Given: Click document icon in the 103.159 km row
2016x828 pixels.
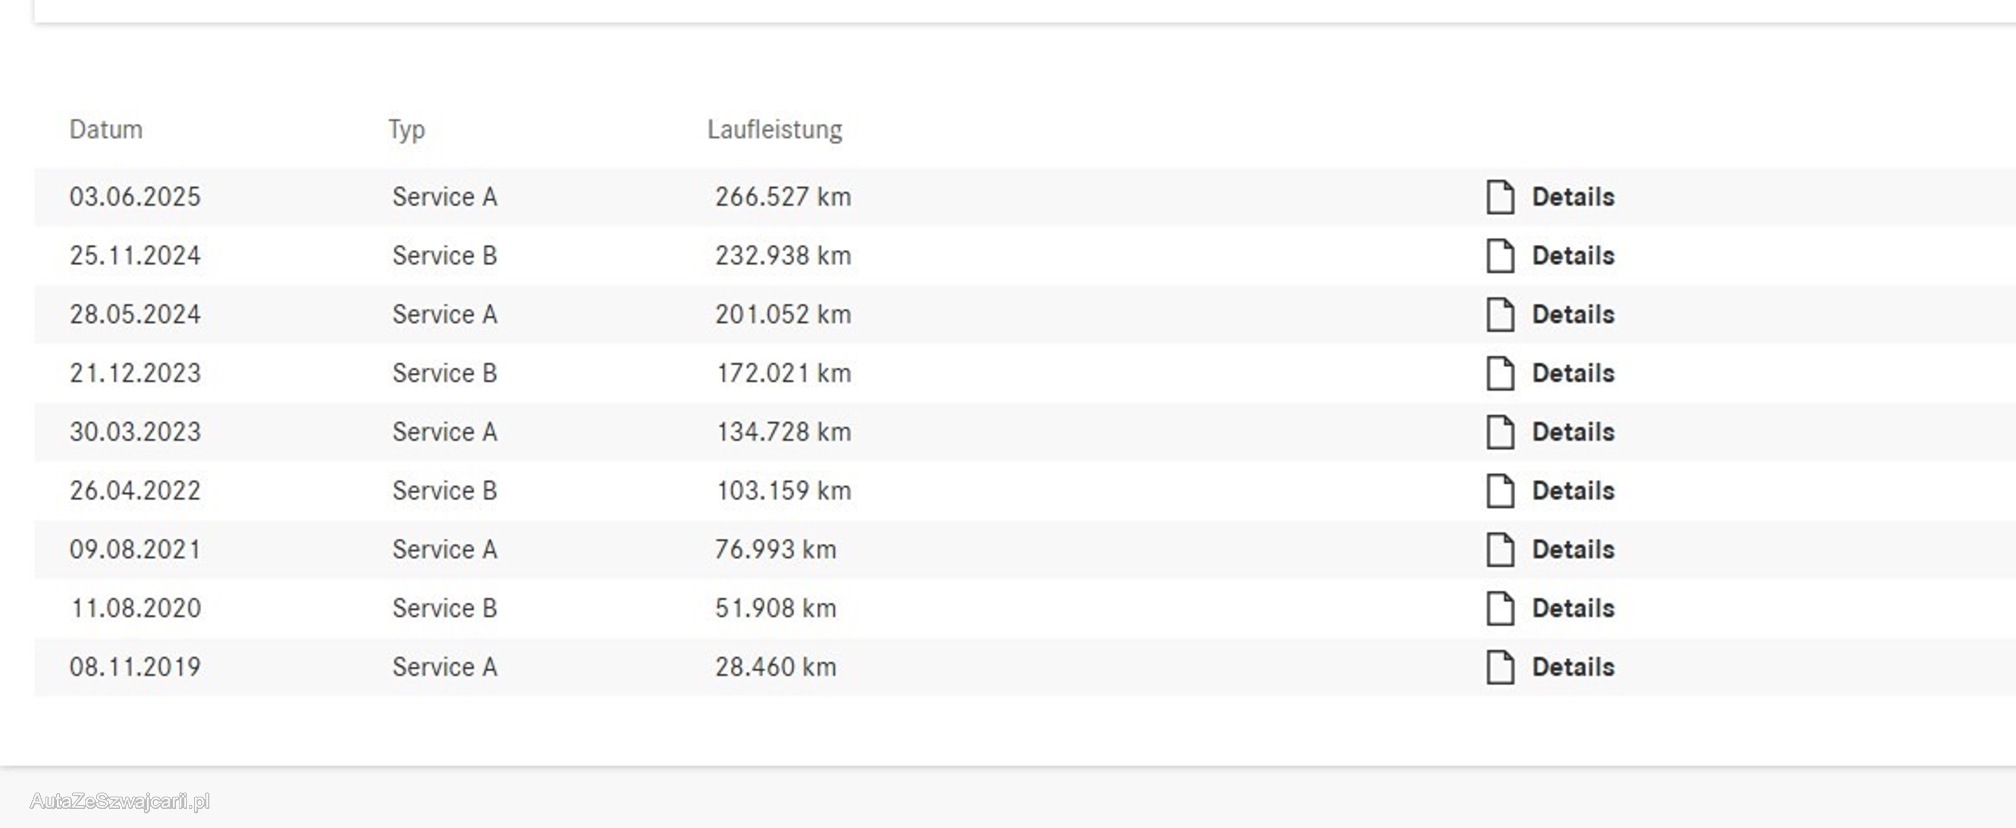Looking at the screenshot, I should click(x=1500, y=491).
